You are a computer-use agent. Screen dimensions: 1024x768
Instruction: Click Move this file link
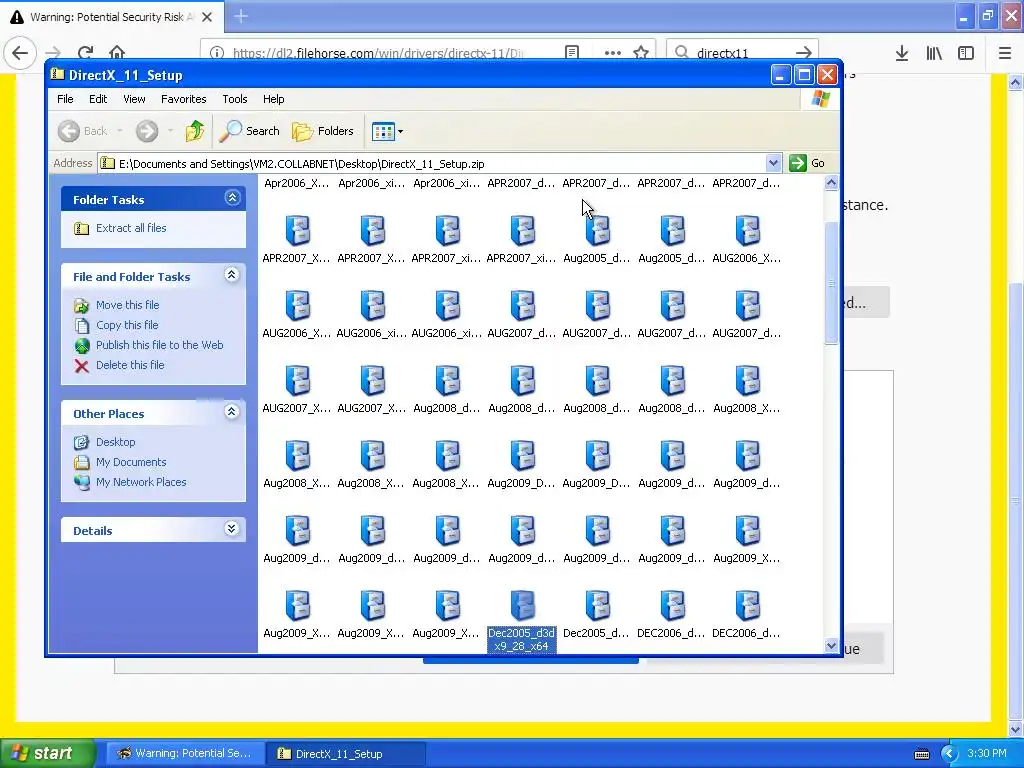pyautogui.click(x=127, y=305)
